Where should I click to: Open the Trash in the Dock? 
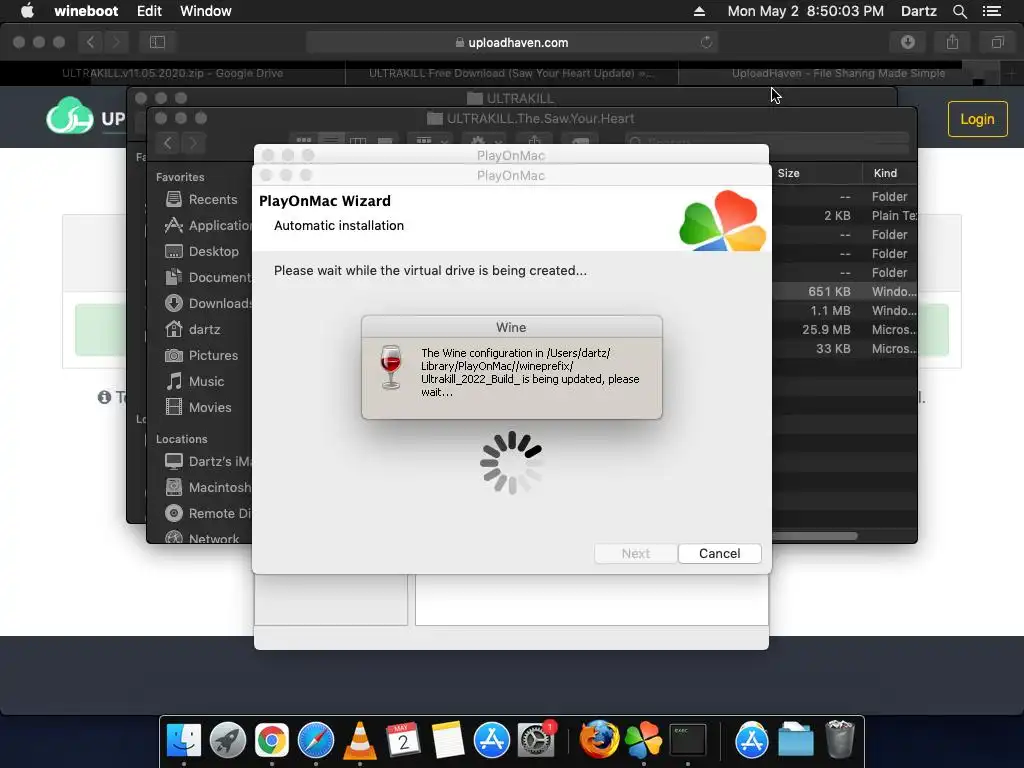pyautogui.click(x=840, y=741)
